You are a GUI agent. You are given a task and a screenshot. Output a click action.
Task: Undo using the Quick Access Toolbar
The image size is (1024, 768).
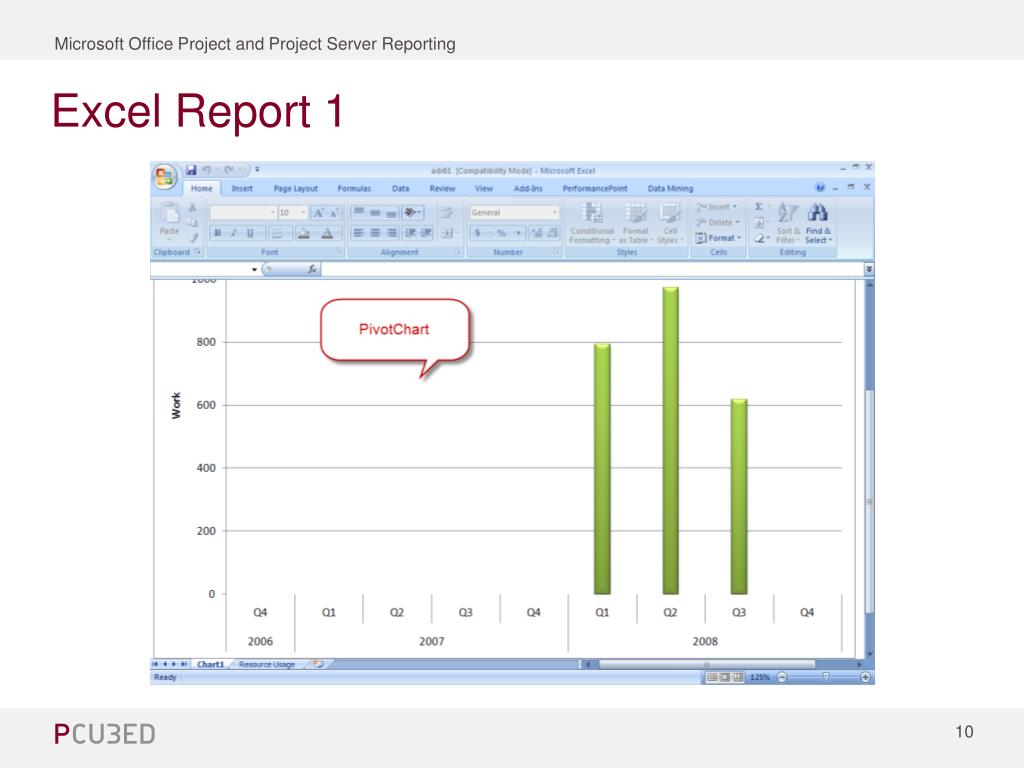(206, 170)
